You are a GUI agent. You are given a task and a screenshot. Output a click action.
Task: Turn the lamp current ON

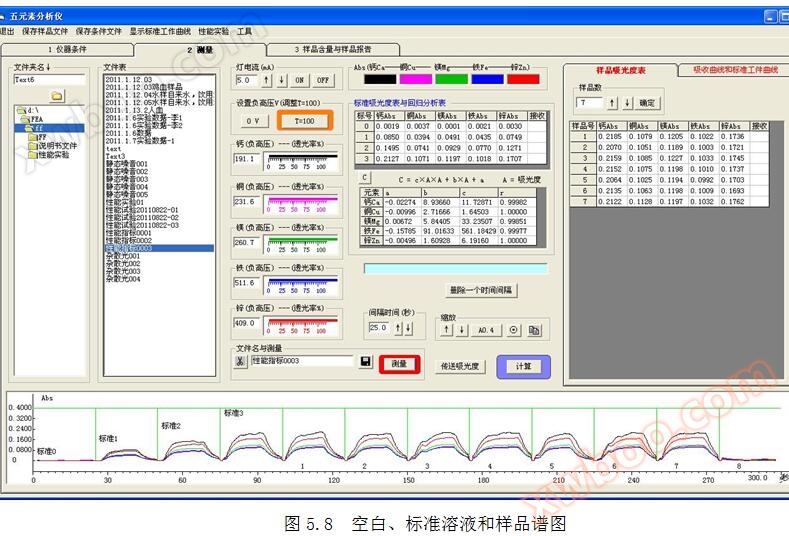coord(299,80)
